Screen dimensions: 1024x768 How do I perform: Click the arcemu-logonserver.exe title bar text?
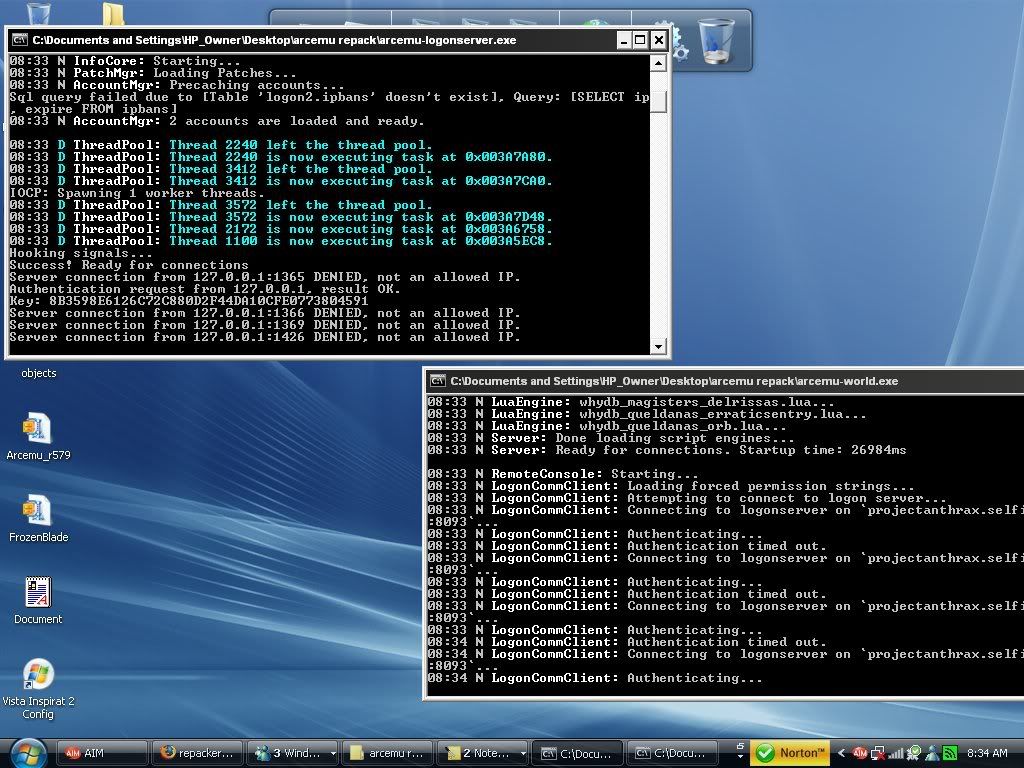(x=274, y=40)
